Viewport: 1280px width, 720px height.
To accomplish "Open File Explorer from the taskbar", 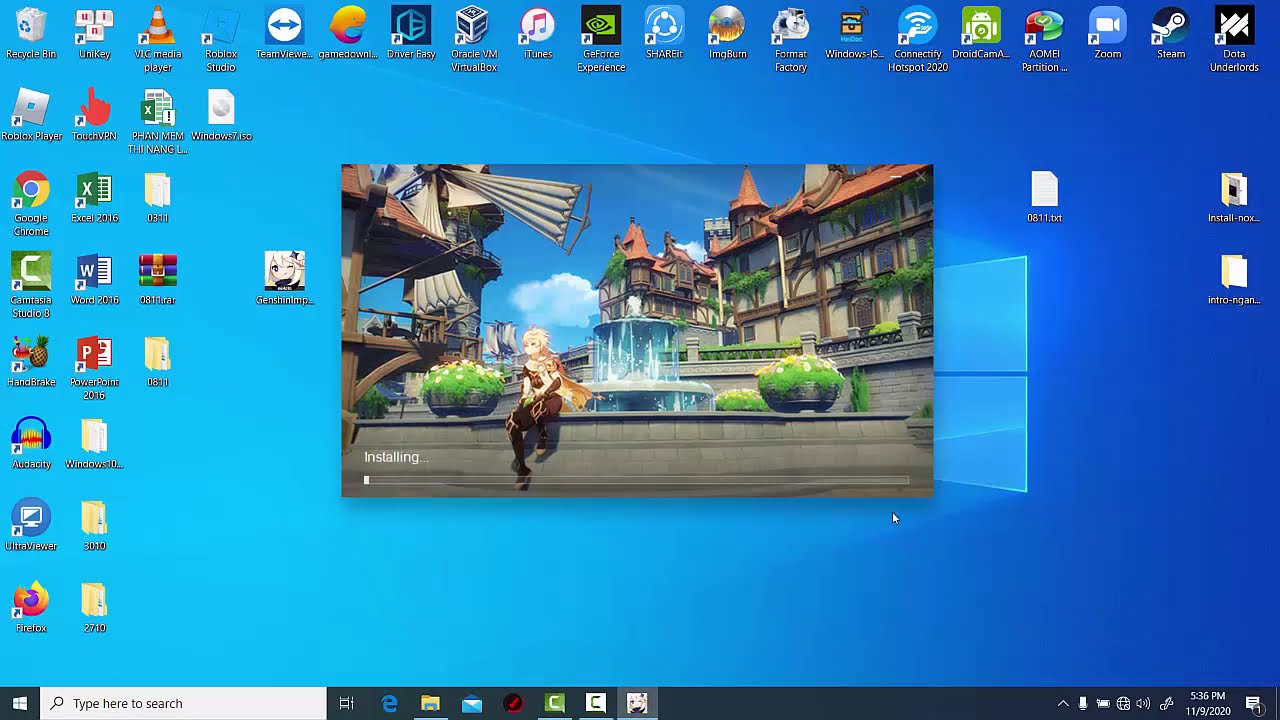I will tap(430, 703).
